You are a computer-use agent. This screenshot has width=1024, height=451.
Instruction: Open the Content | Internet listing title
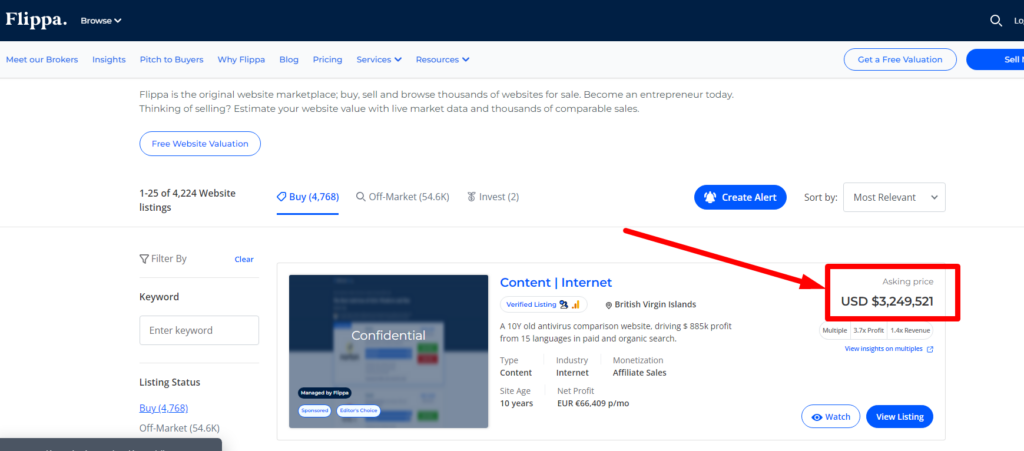point(556,283)
